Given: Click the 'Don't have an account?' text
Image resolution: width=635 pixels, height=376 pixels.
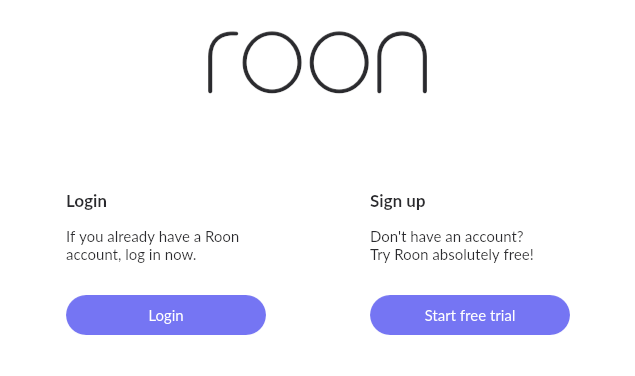Looking at the screenshot, I should pyautogui.click(x=447, y=237).
